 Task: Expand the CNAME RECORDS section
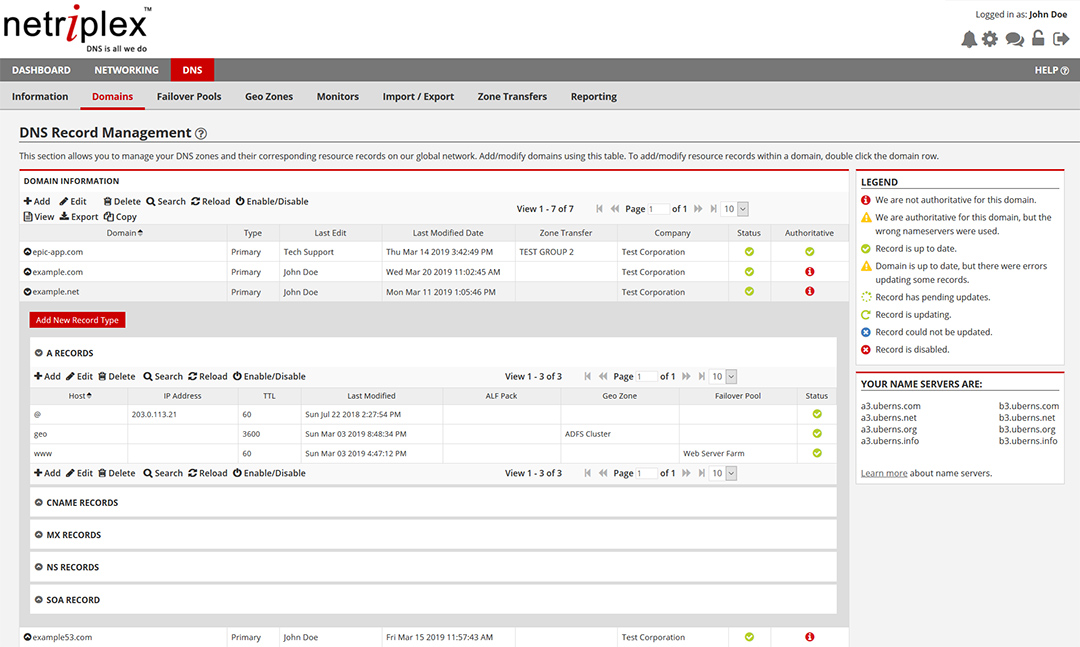pyautogui.click(x=39, y=503)
